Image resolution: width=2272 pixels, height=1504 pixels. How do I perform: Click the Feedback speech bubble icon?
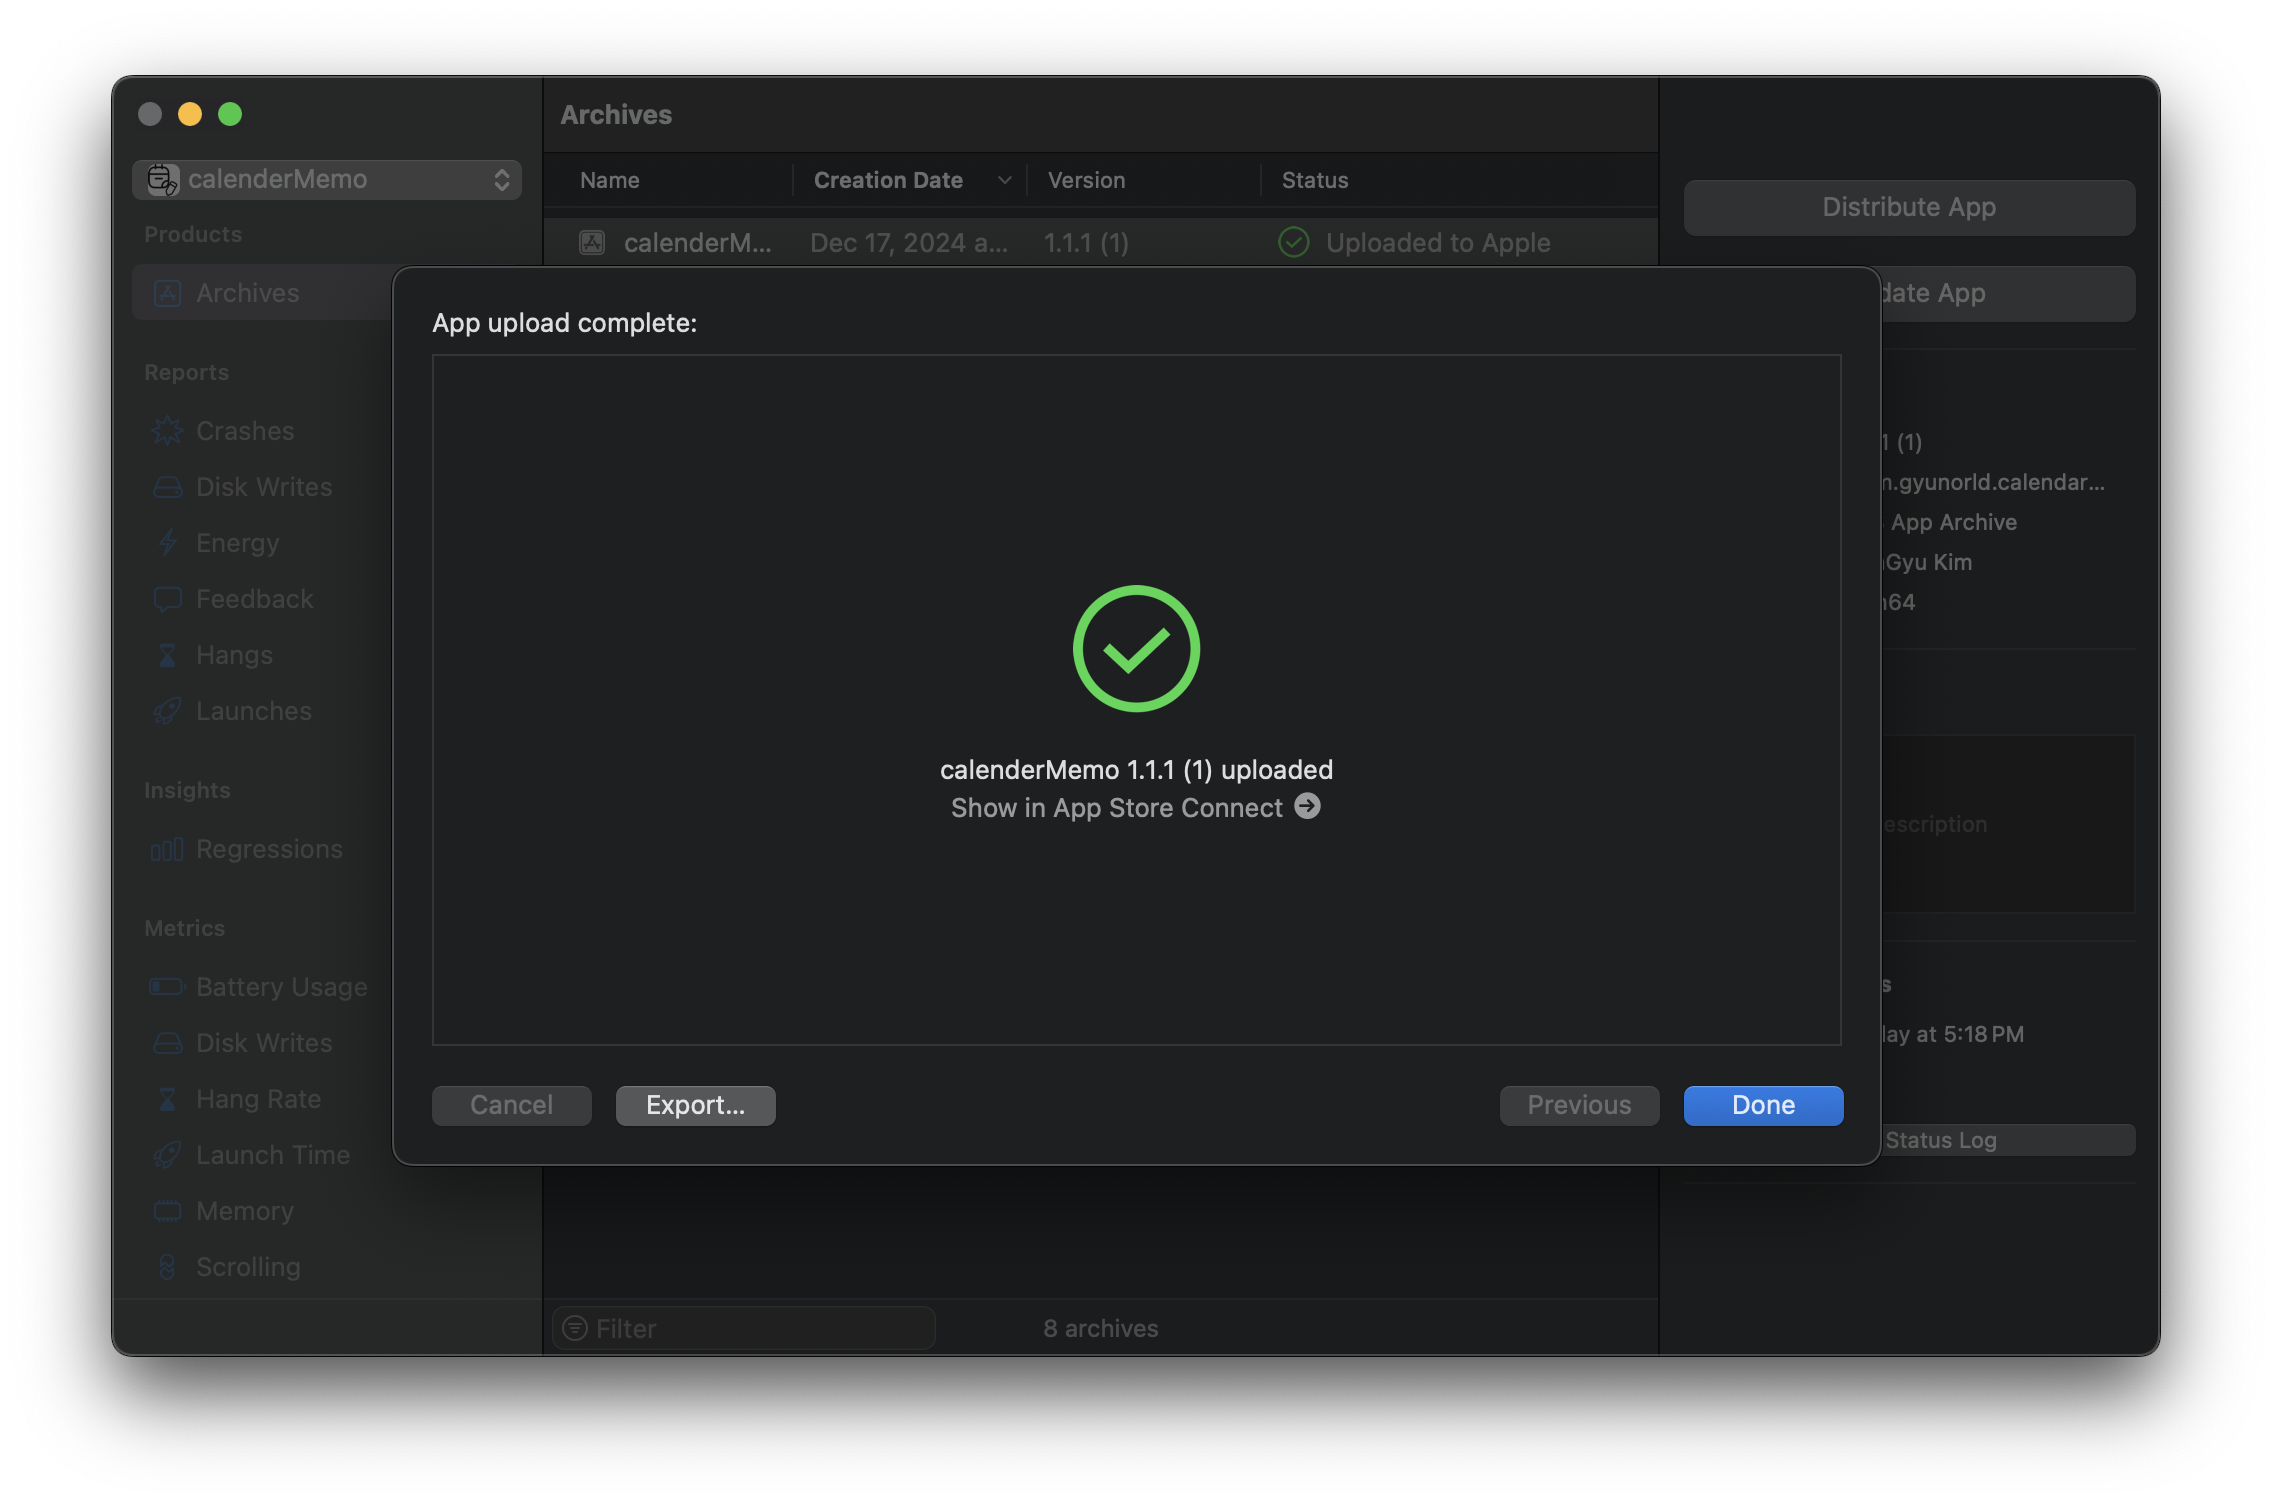(x=167, y=600)
